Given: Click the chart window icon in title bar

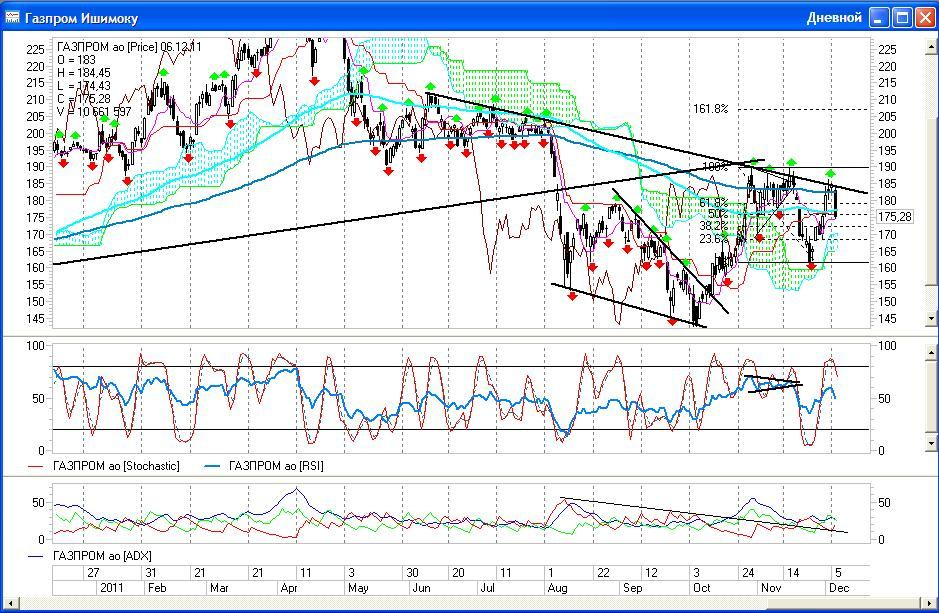Looking at the screenshot, I should (x=12, y=17).
